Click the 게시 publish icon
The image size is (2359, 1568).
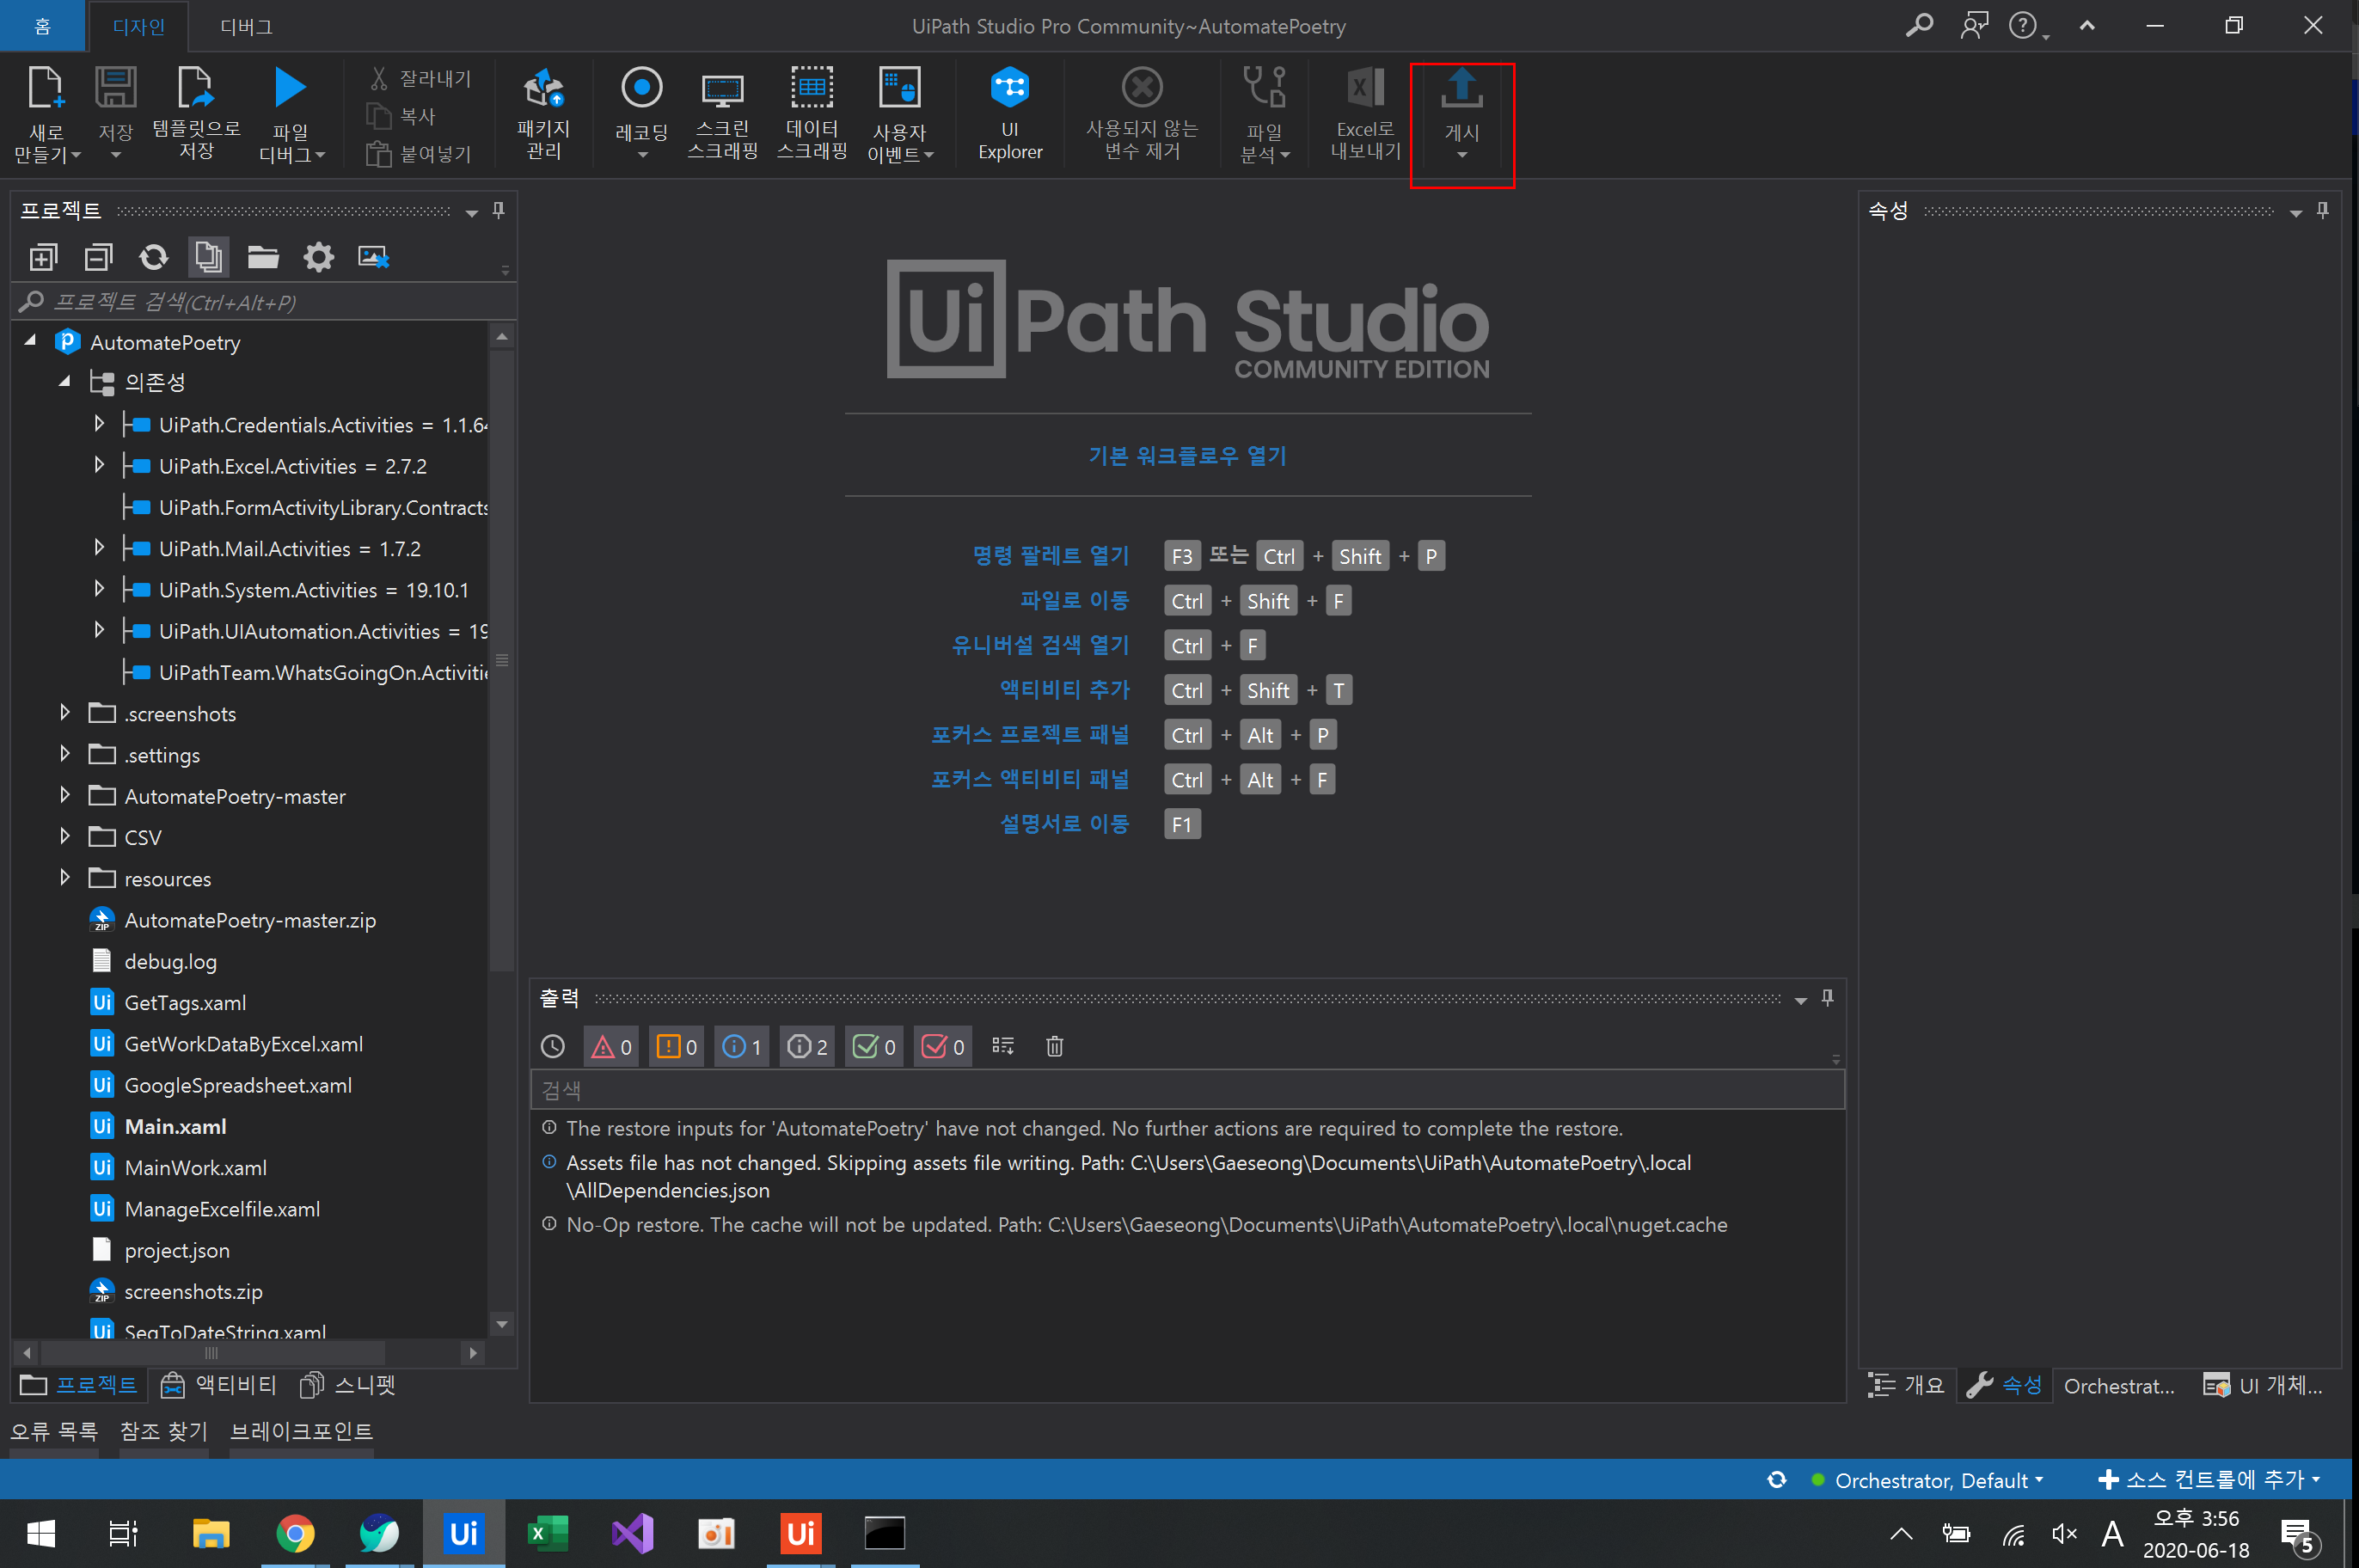coord(1462,88)
